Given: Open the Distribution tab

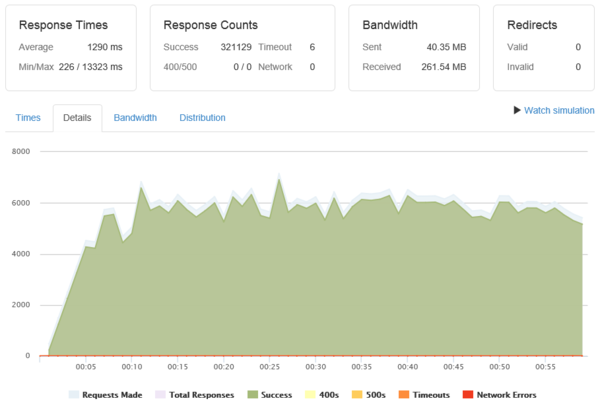Looking at the screenshot, I should click(202, 118).
